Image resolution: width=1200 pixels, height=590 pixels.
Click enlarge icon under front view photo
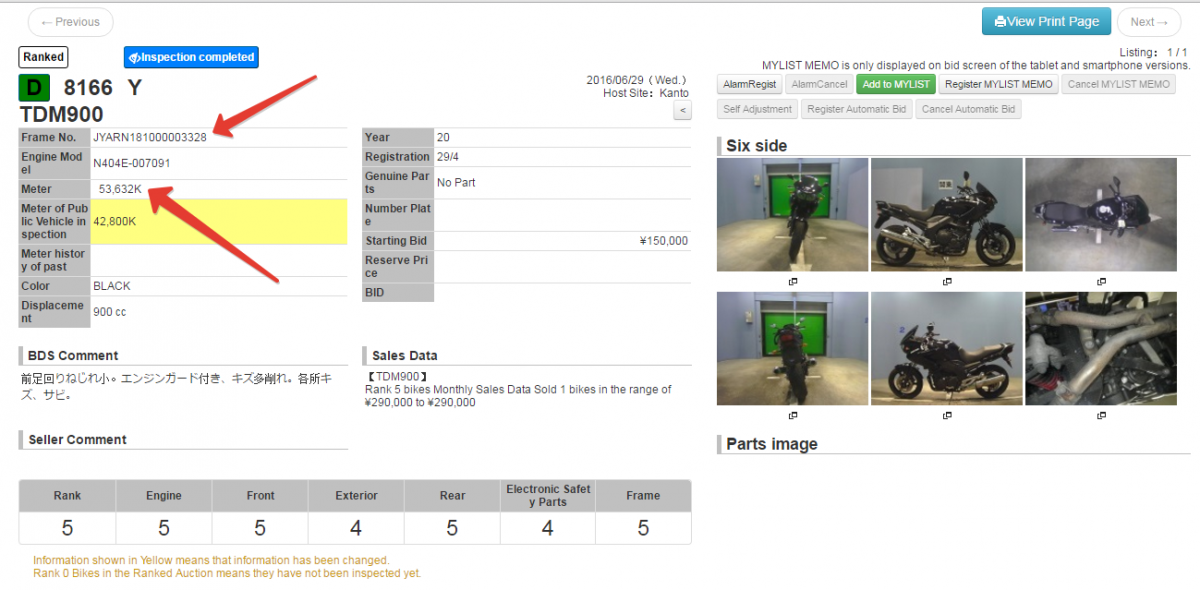coord(793,282)
